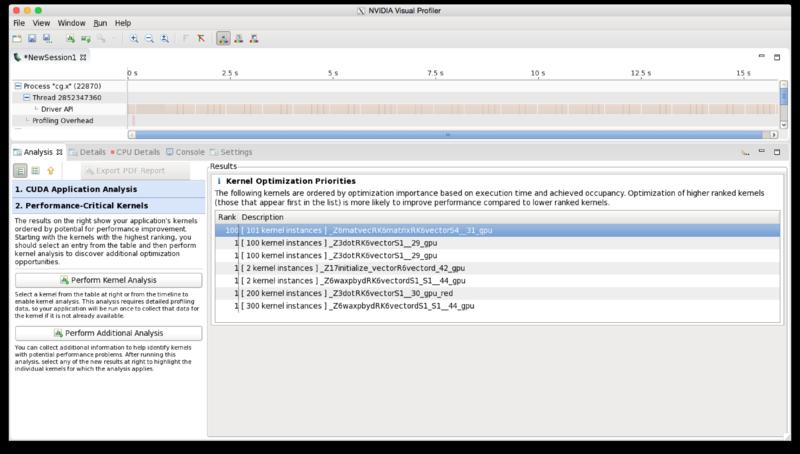Switch to the Analysis tab
Image resolution: width=800 pixels, height=454 pixels.
coord(38,152)
